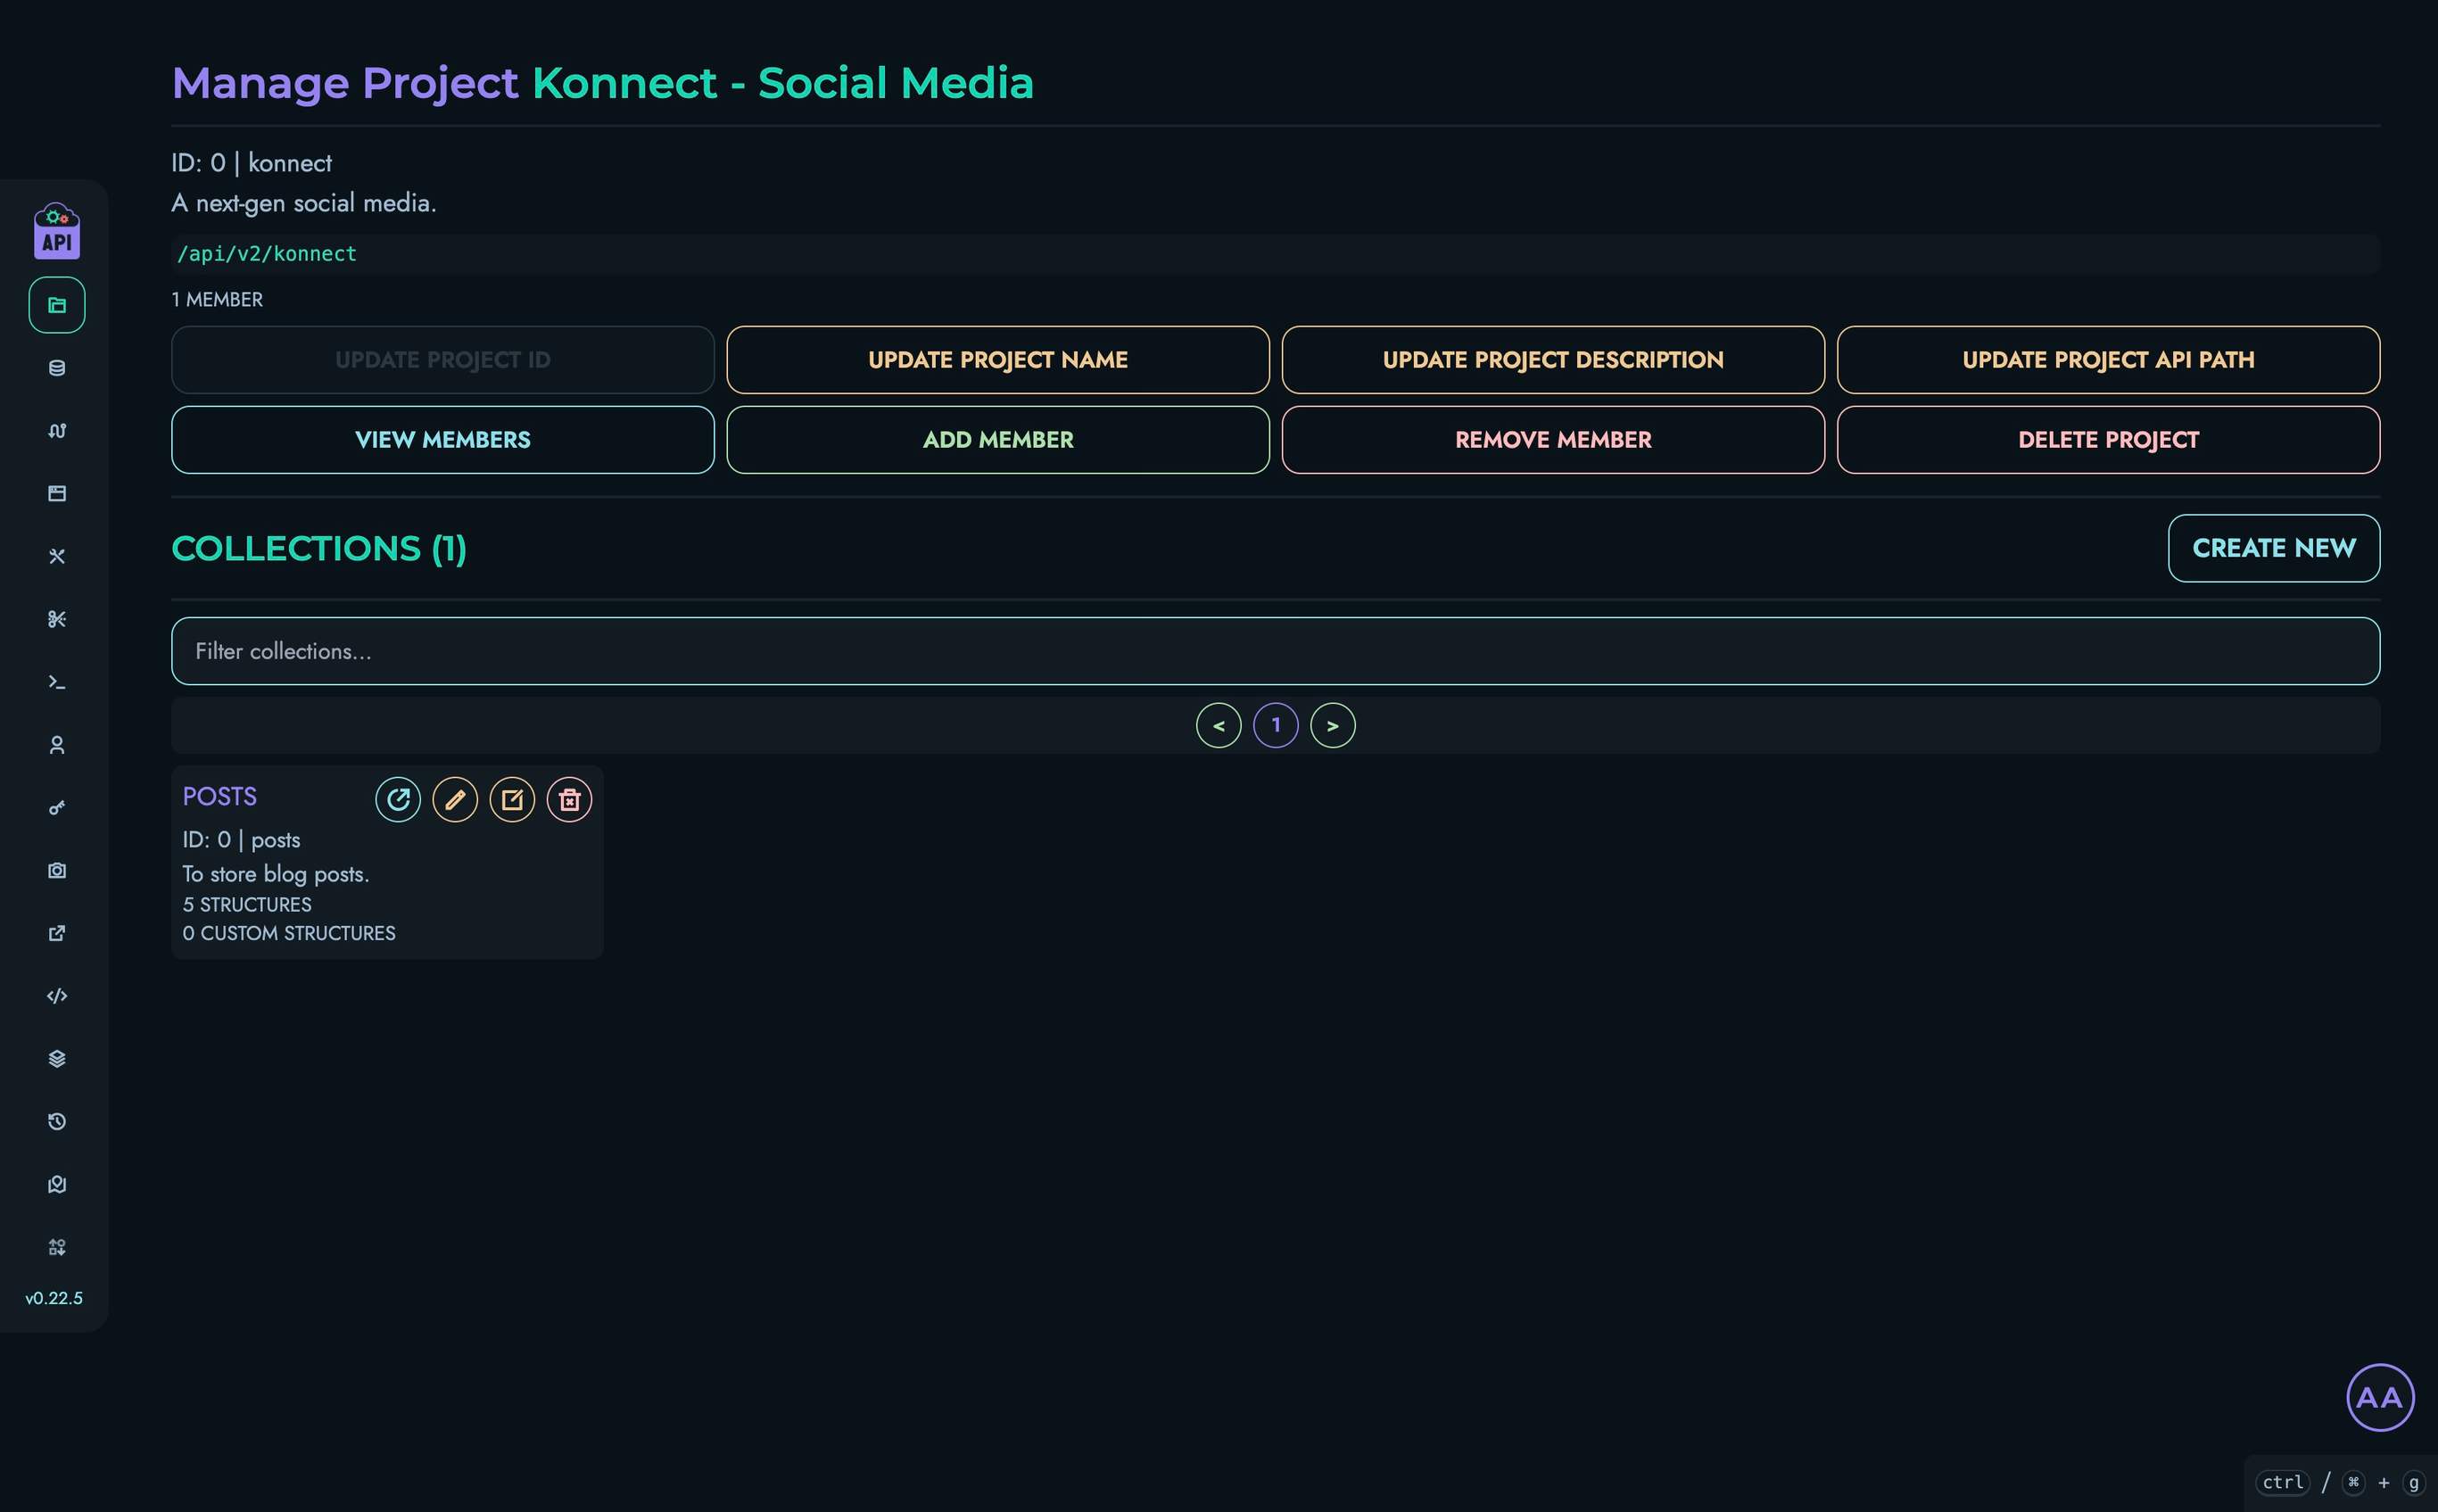Open the stacked layers icon in sidebar
The image size is (2438, 1512).
[57, 1059]
